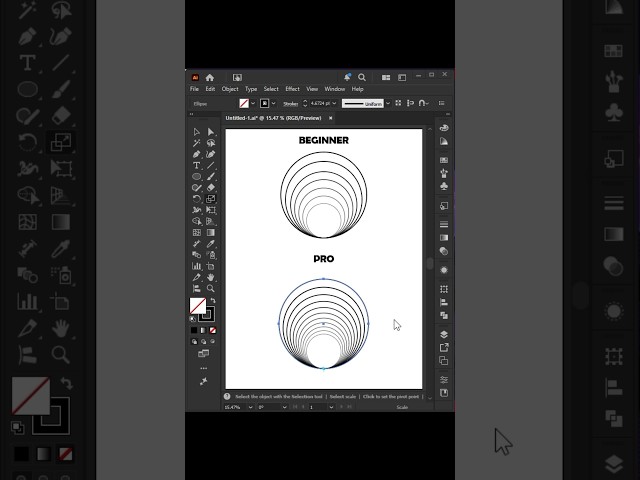The image size is (640, 480).
Task: Select the Rotate tool
Action: pos(196,199)
